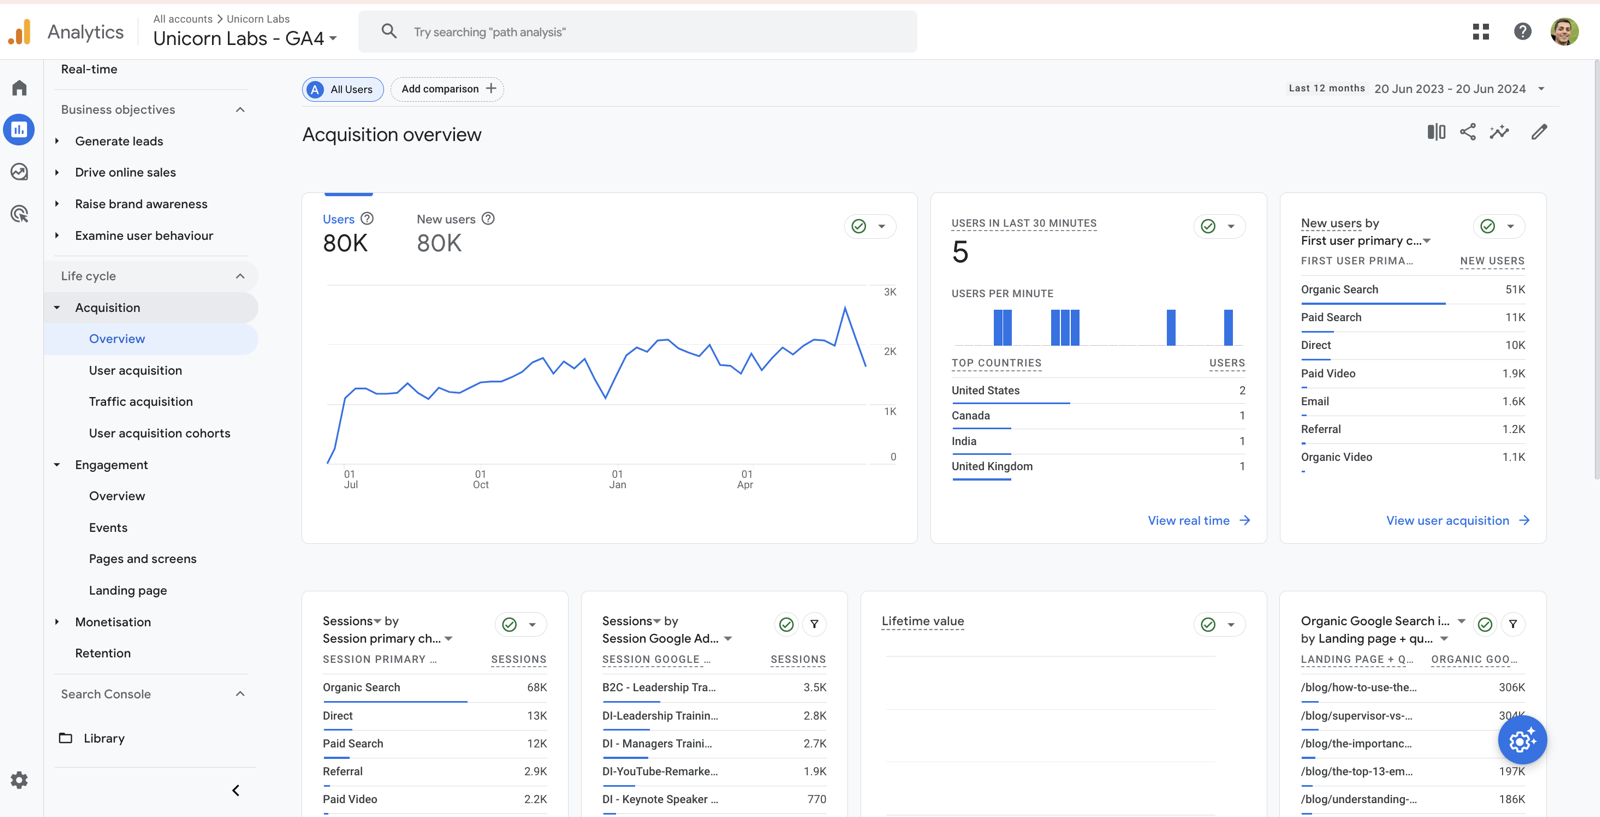Open the floating insights gear button

coord(1522,740)
